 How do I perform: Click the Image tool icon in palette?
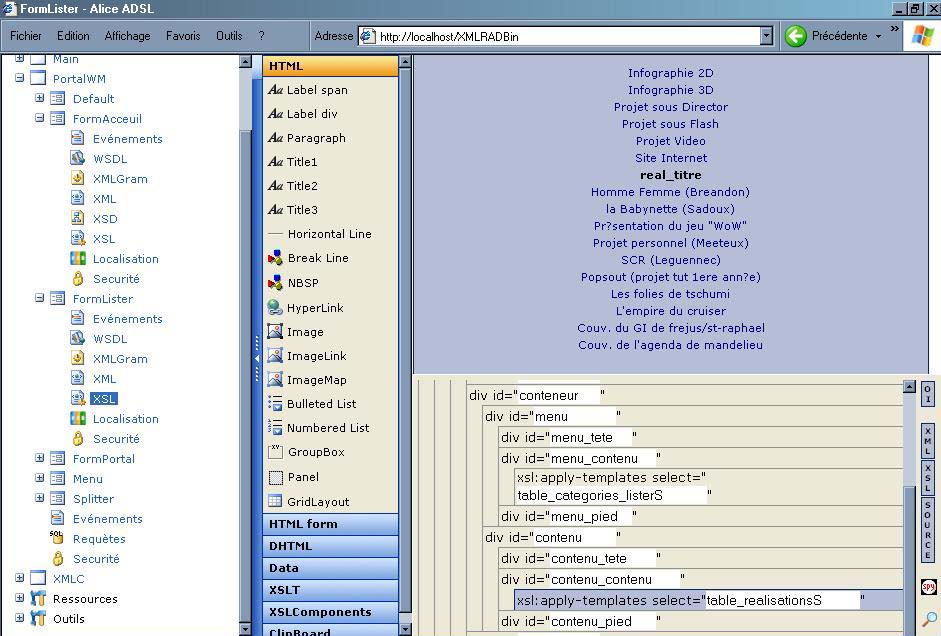(275, 332)
